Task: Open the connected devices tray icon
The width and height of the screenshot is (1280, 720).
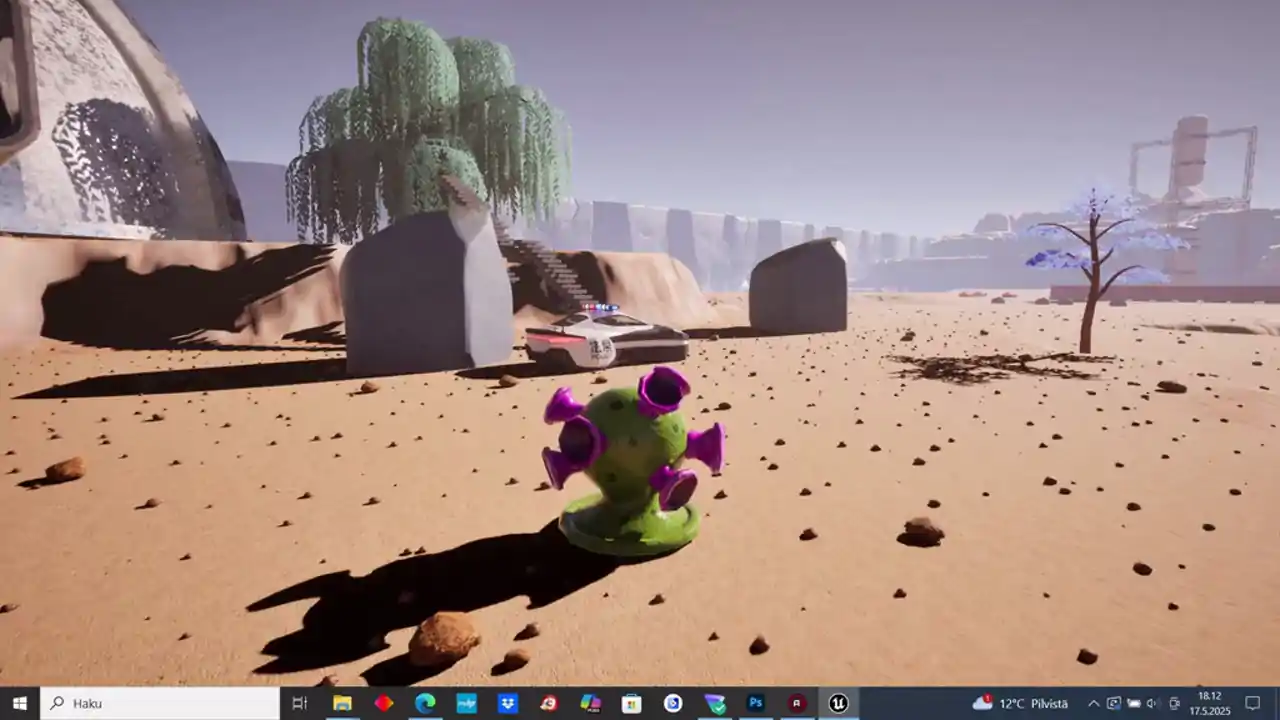Action: 1173,703
